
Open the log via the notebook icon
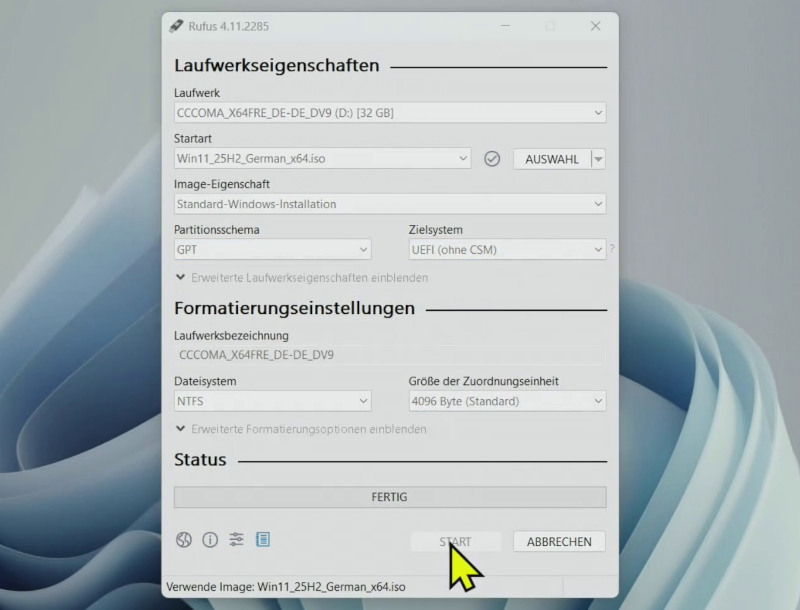263,539
